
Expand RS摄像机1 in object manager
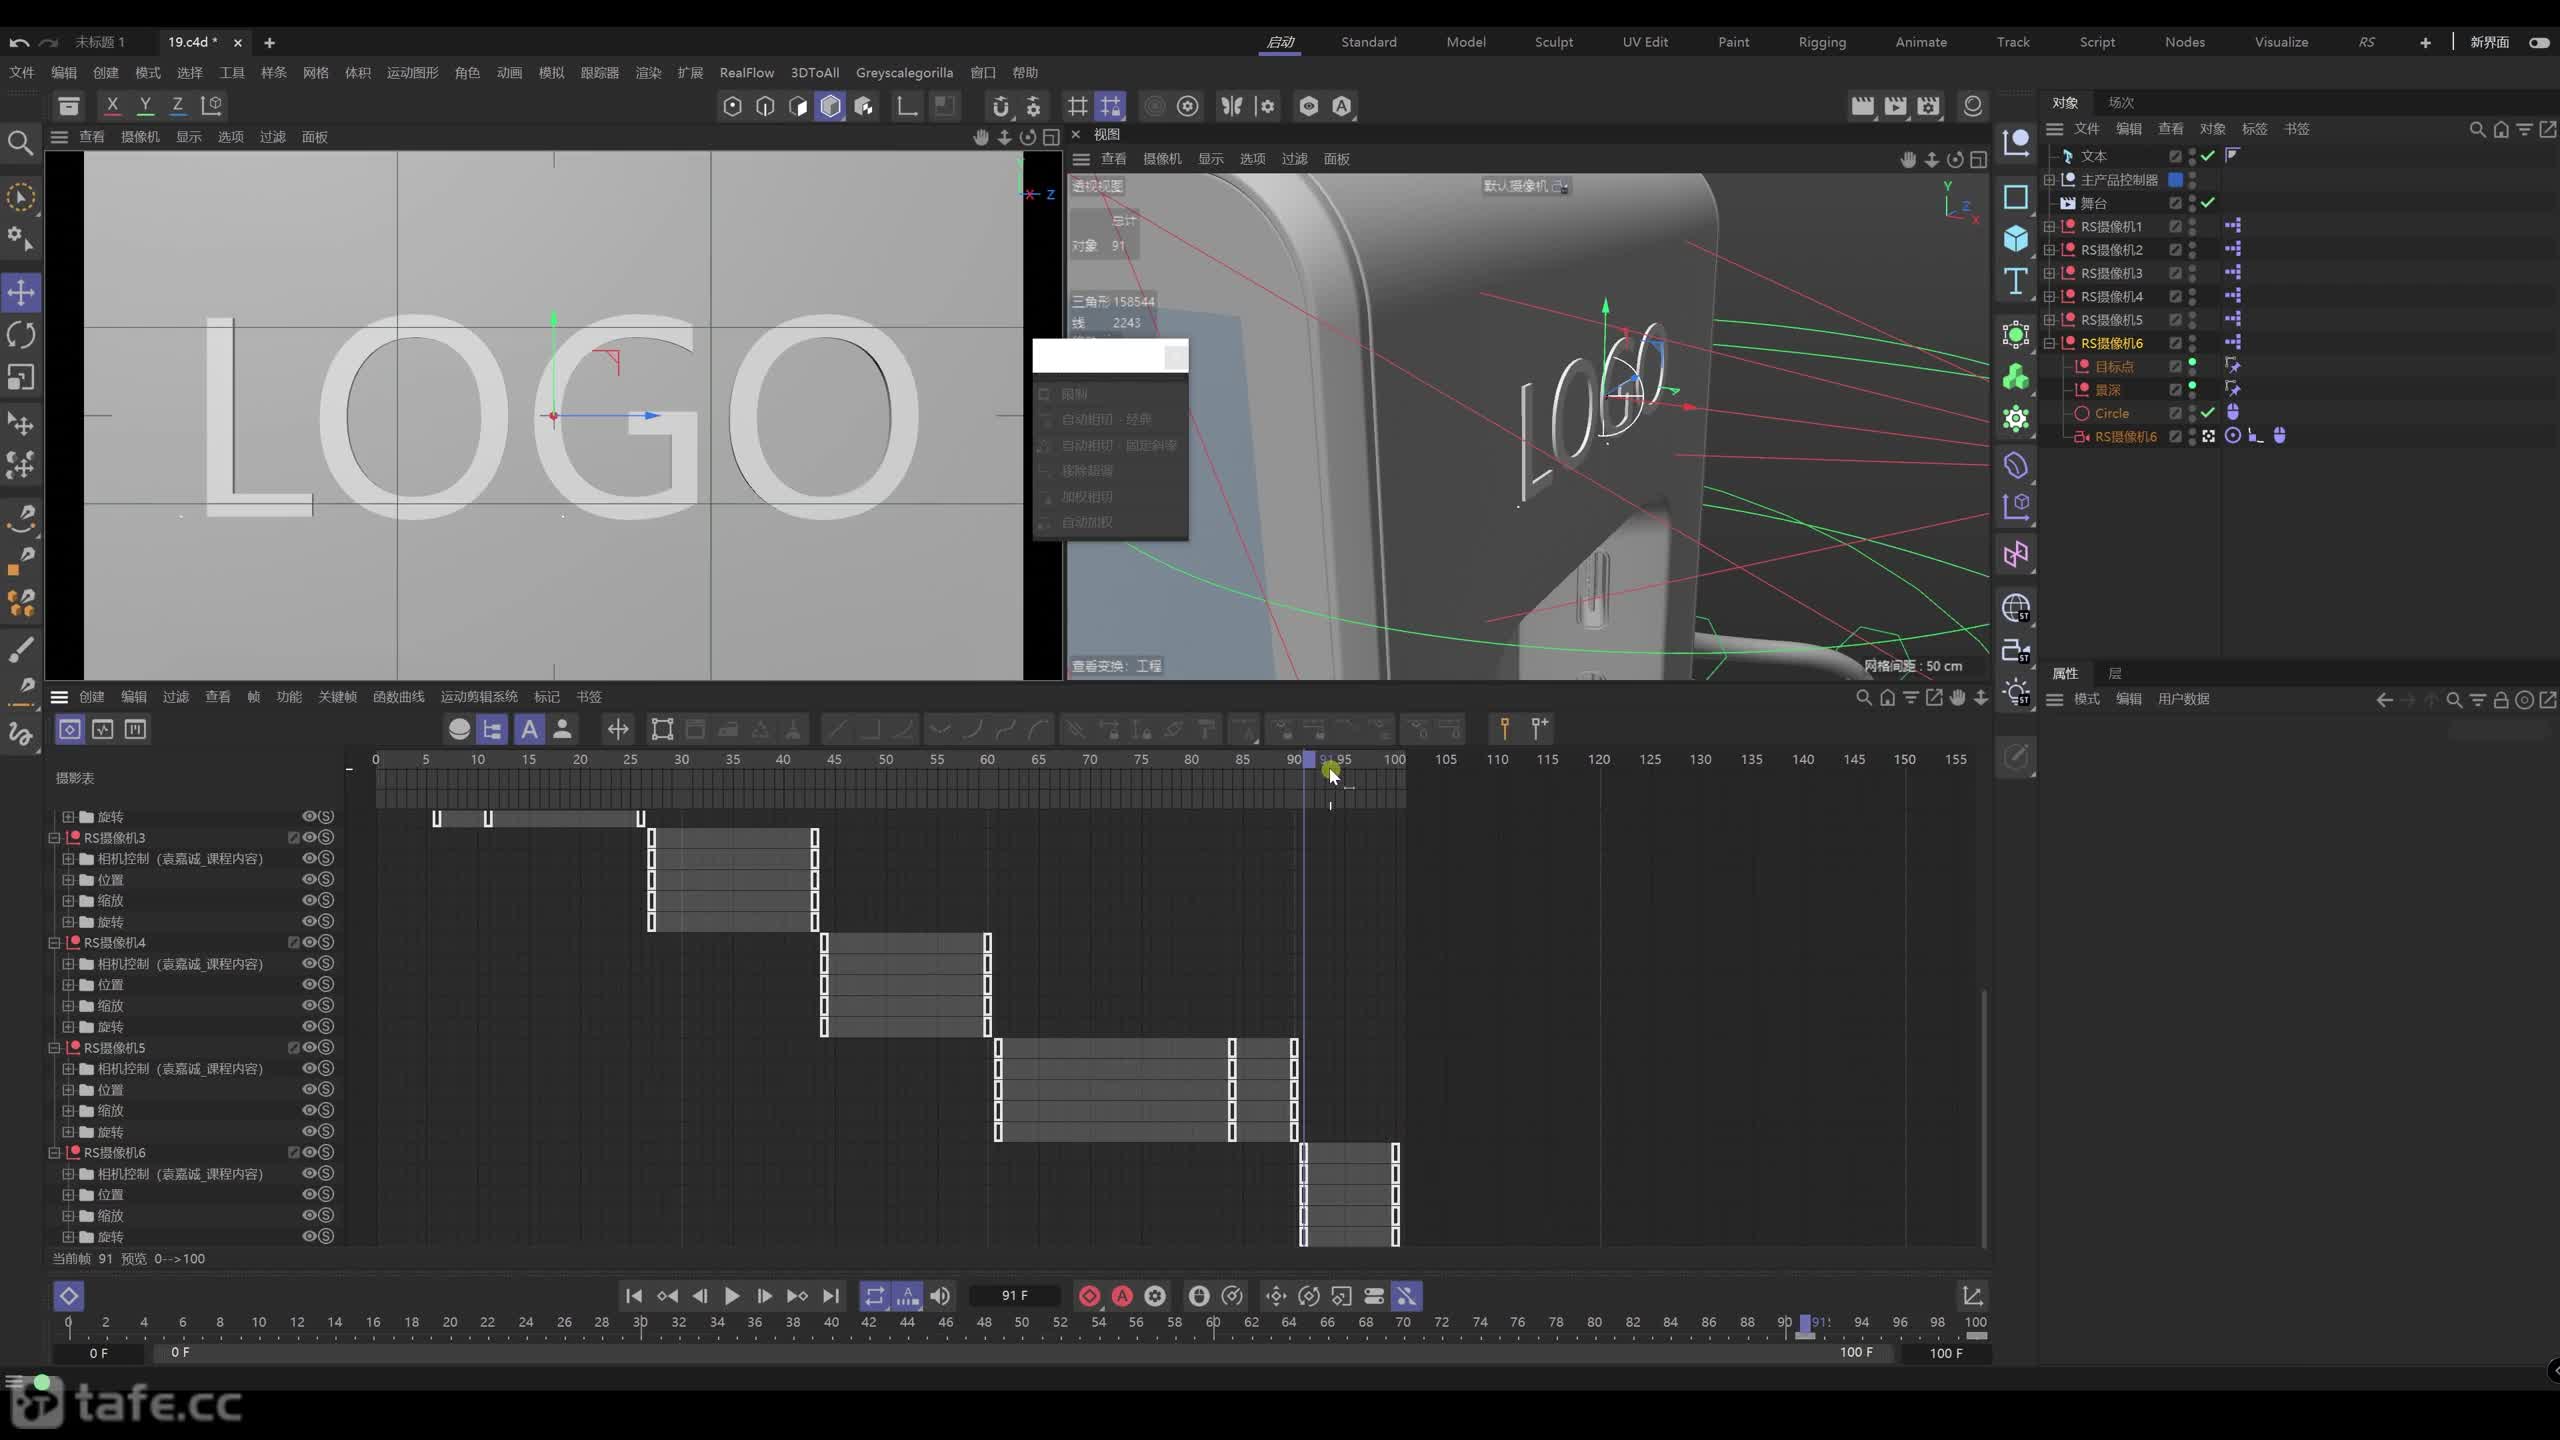coord(2049,226)
